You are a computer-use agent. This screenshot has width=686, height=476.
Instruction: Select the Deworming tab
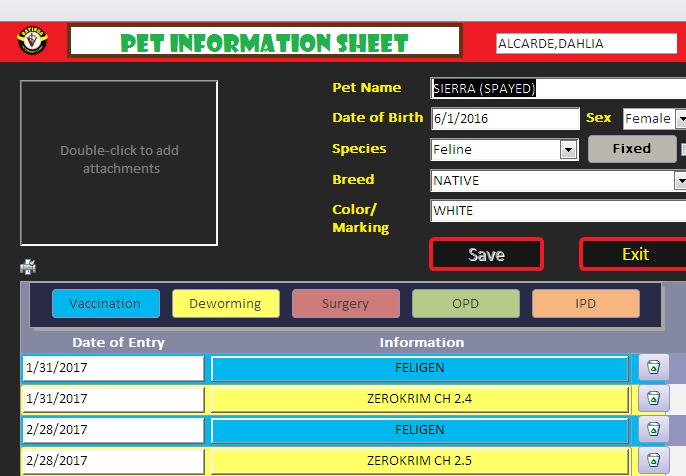coord(225,304)
